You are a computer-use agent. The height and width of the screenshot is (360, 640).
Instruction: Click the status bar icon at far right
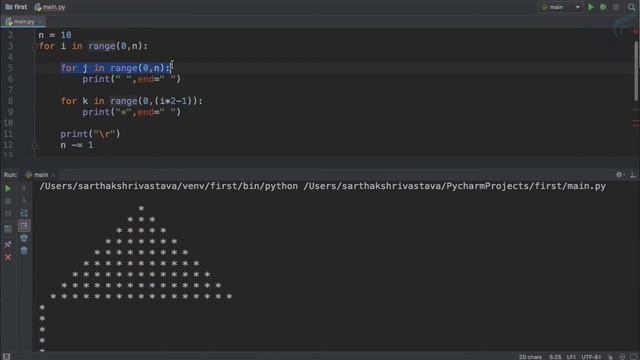[x=633, y=357]
